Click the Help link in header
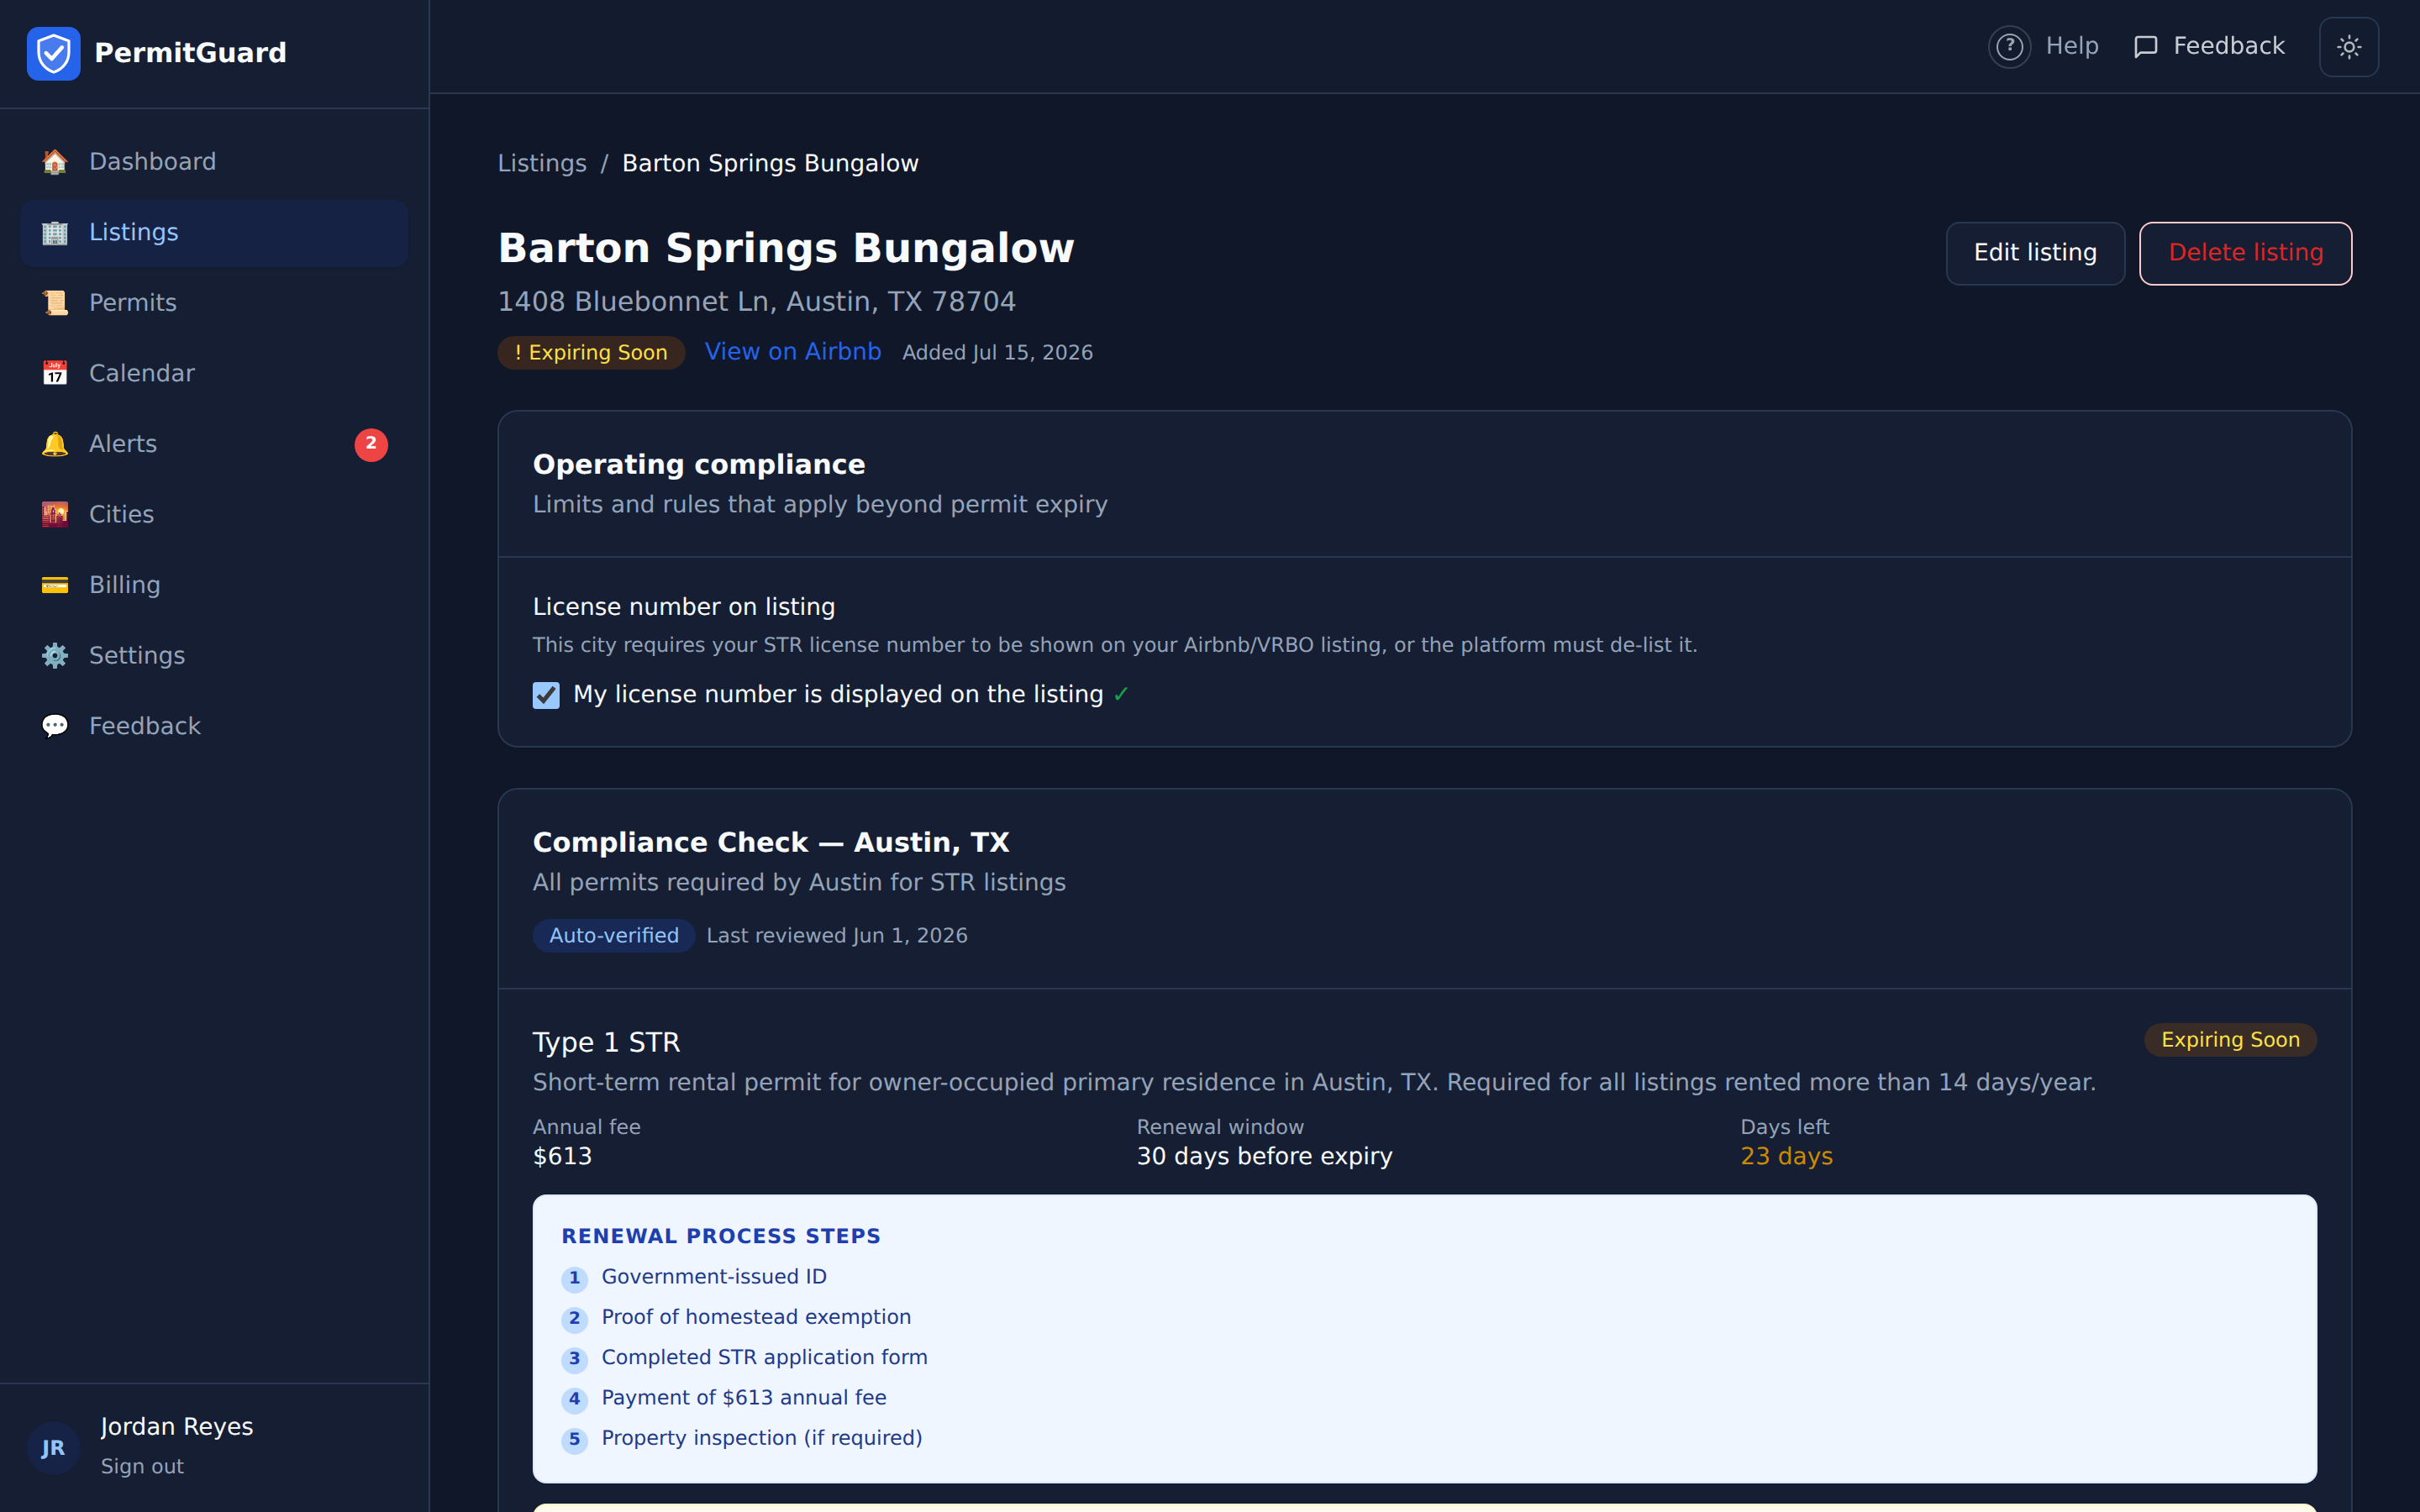This screenshot has width=2420, height=1512. click(x=2044, y=47)
